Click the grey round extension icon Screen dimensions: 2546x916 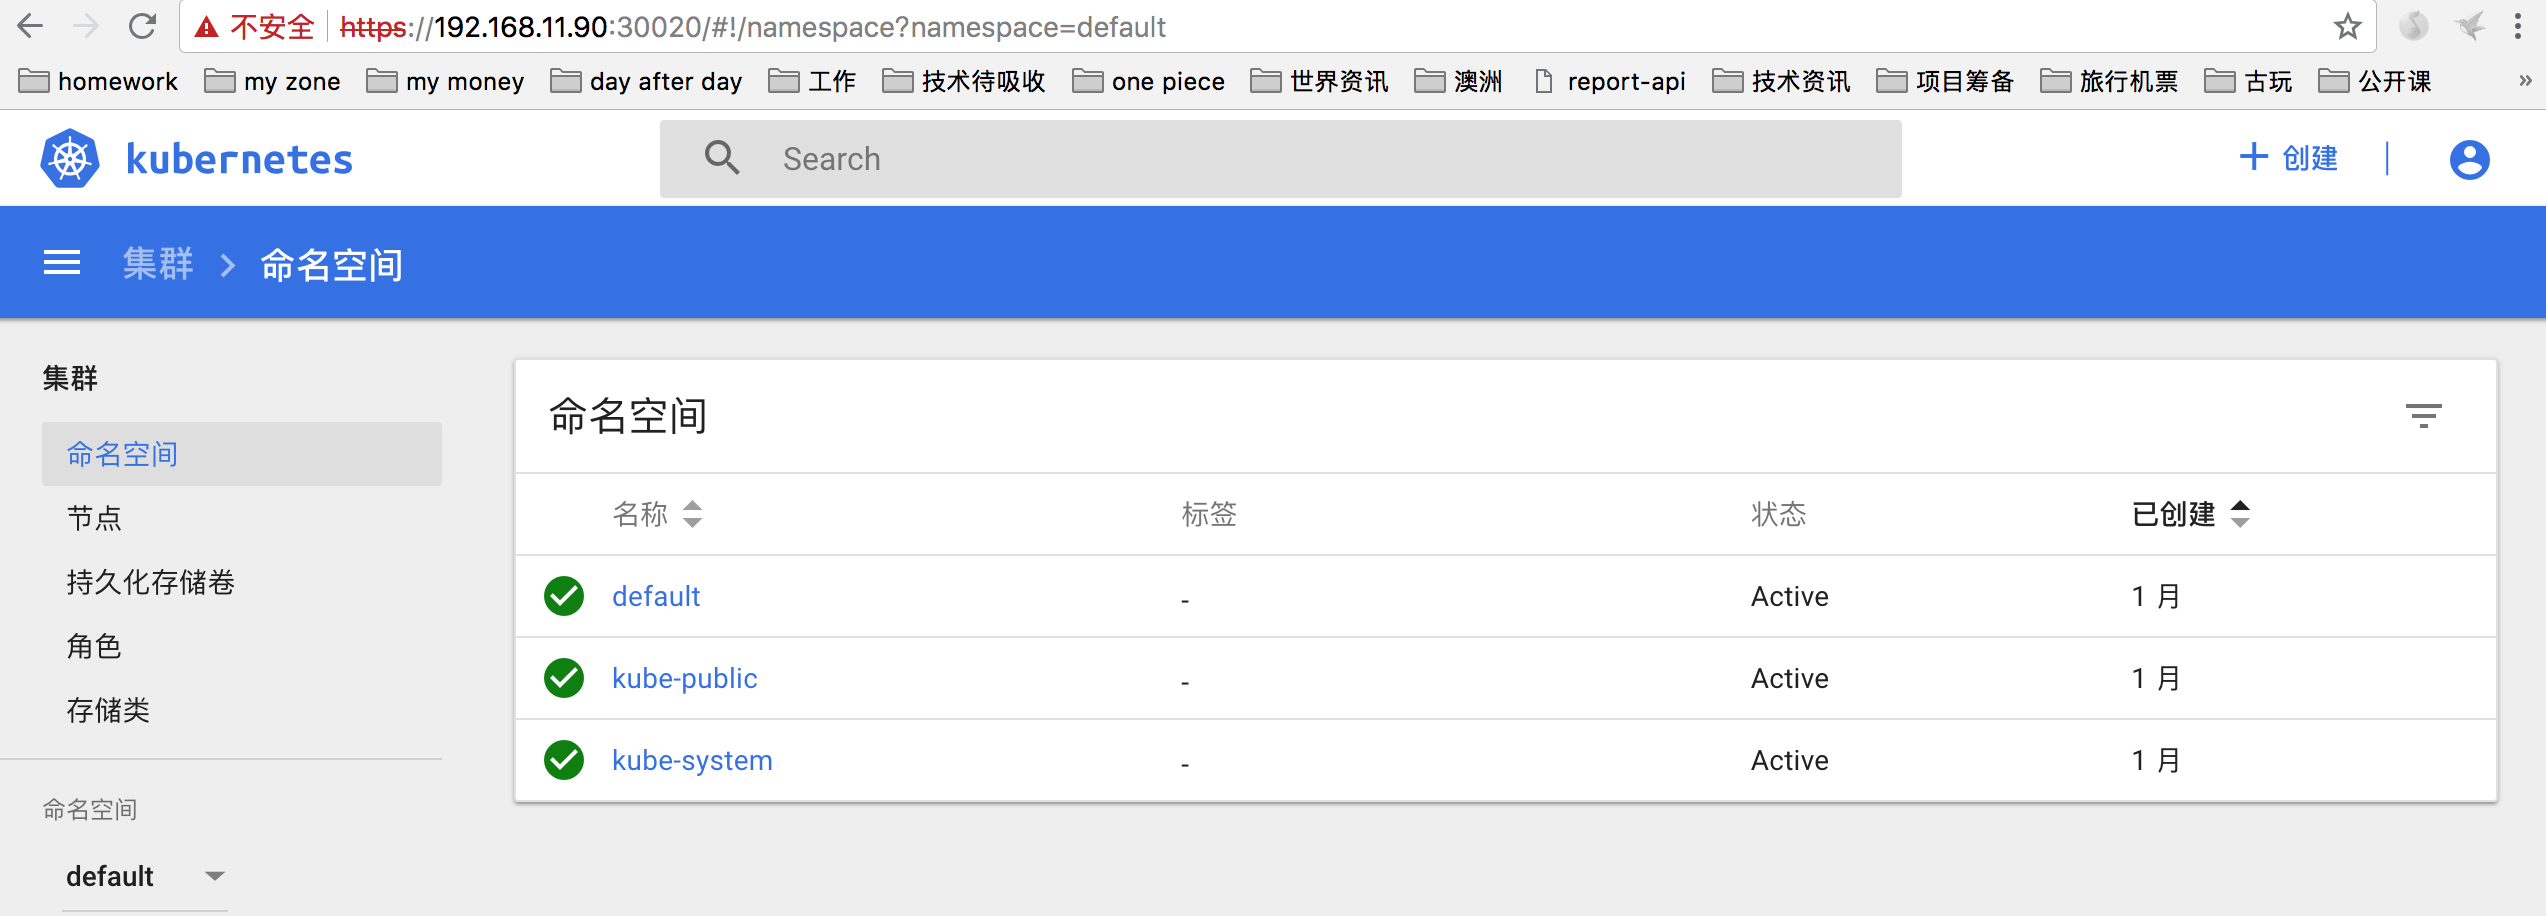click(2413, 26)
